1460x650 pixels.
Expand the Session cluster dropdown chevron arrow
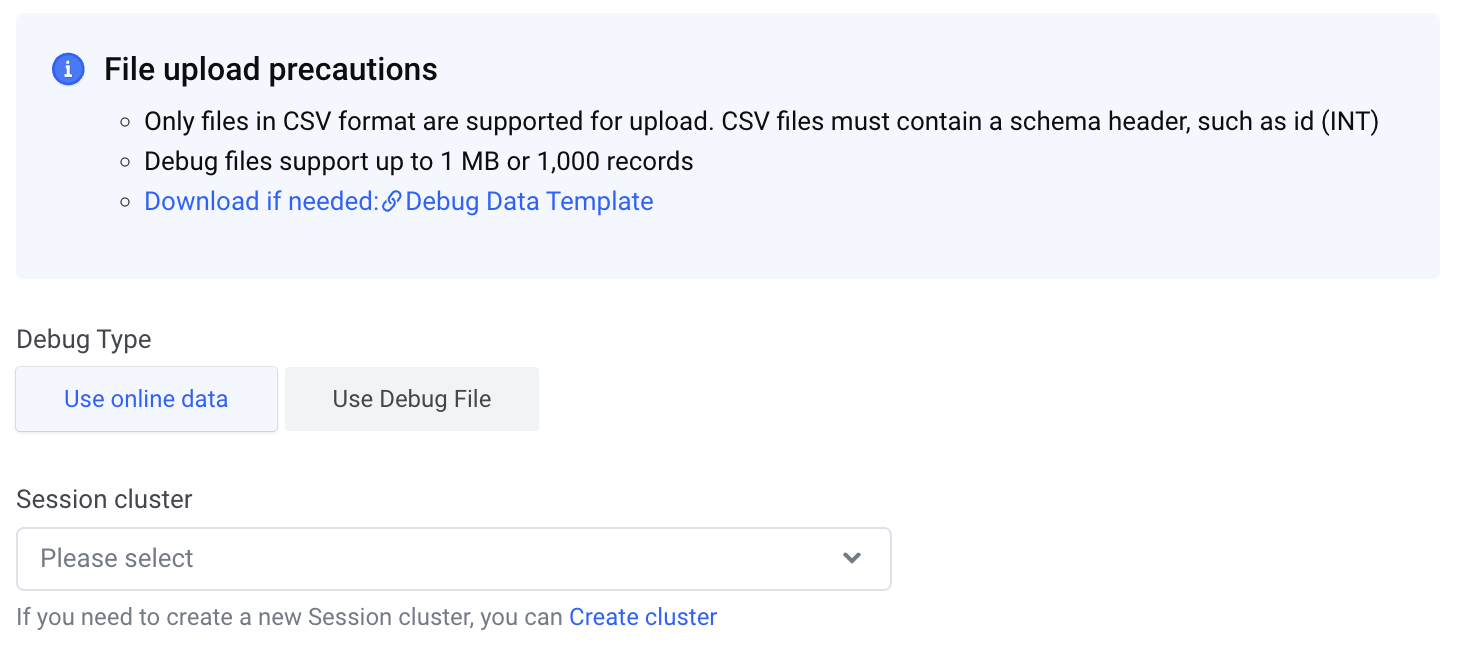click(x=852, y=558)
